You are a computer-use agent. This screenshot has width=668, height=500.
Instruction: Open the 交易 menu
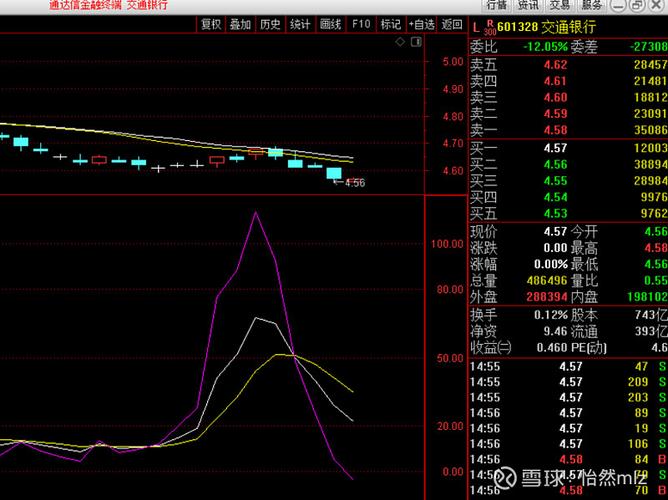[x=559, y=5]
